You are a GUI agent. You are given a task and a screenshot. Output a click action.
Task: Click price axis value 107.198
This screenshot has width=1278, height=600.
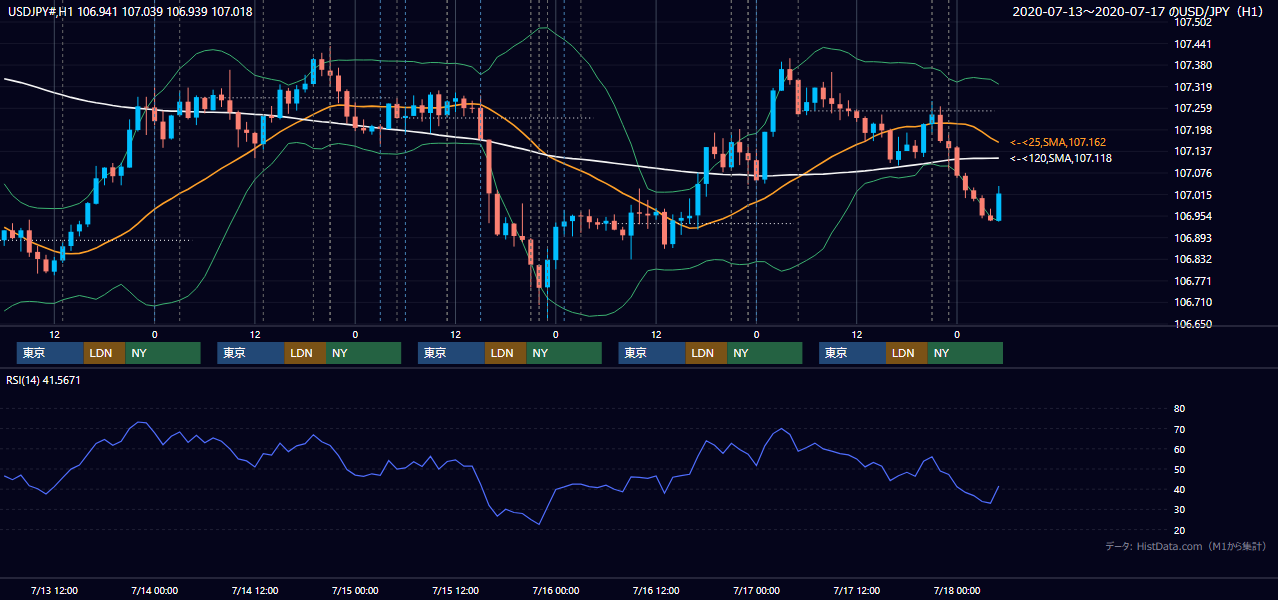pos(1194,130)
